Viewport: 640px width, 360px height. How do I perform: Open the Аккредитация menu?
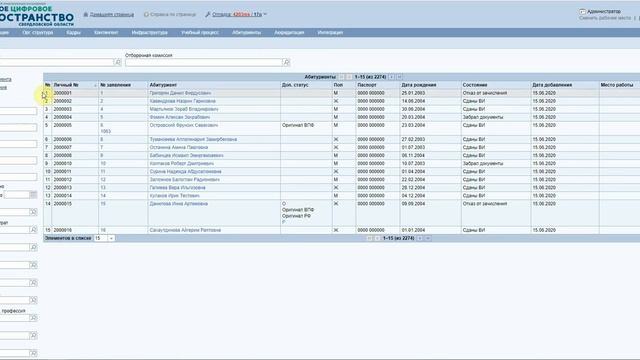coord(289,32)
